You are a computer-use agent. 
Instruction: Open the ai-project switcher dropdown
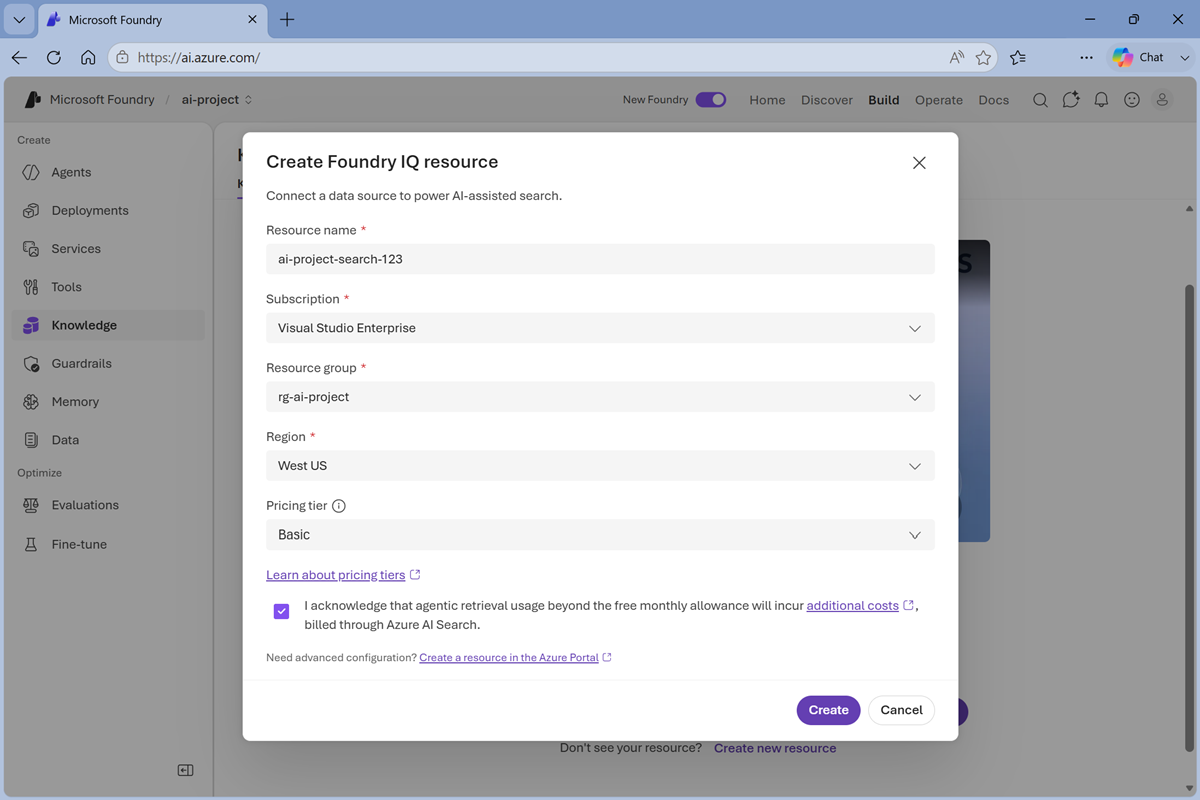217,100
